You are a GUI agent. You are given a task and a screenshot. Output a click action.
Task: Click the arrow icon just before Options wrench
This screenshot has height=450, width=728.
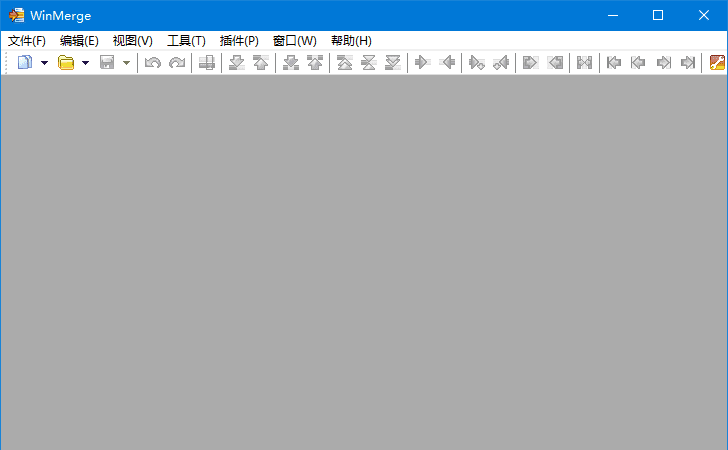pyautogui.click(x=688, y=62)
